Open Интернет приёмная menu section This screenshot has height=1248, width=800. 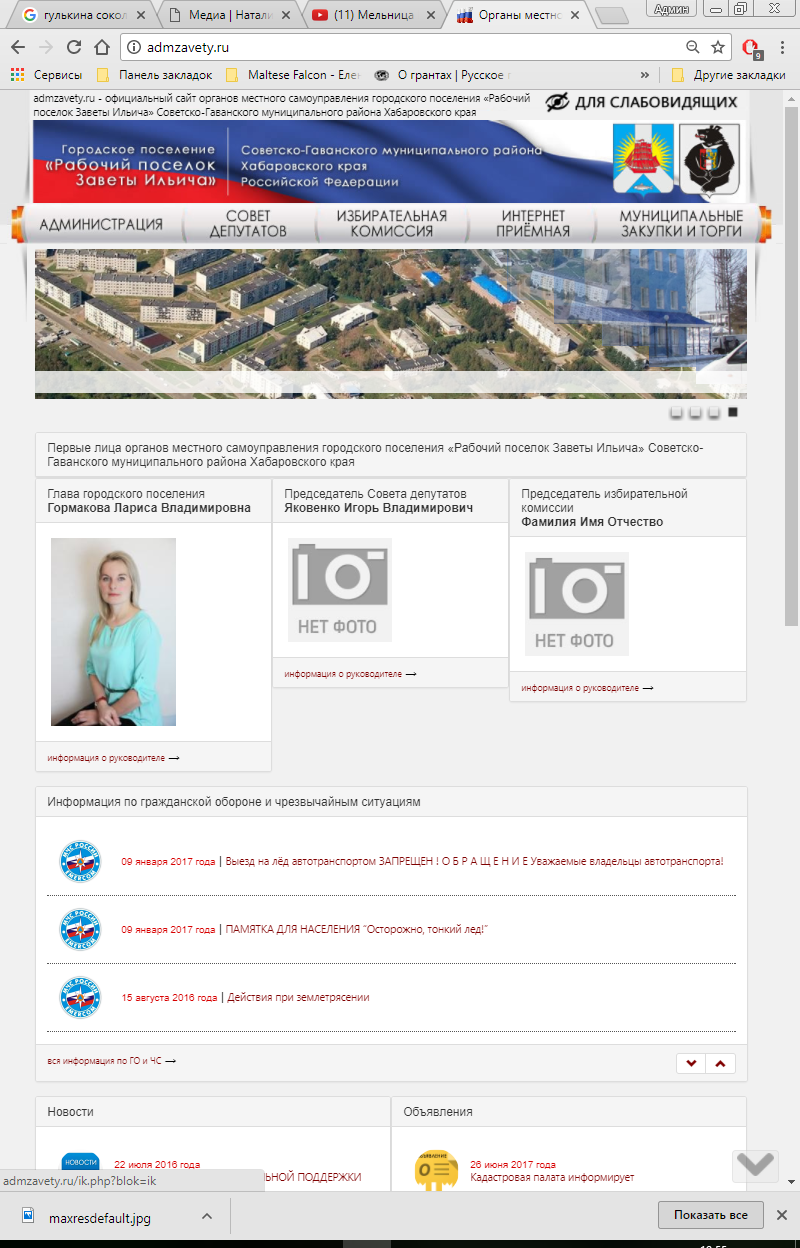click(533, 224)
